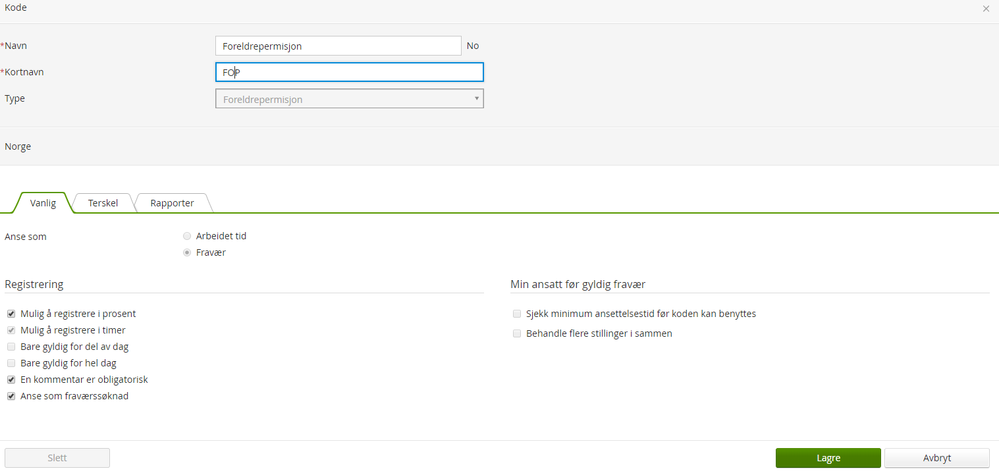Toggle Mulig å registrere i prosent checkbox

pyautogui.click(x=11, y=314)
